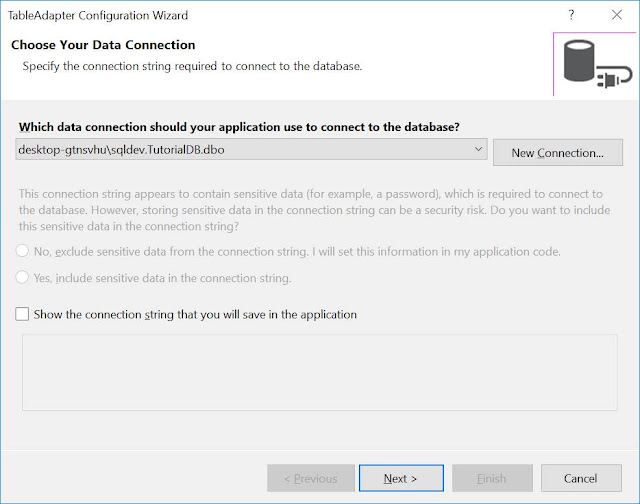The height and width of the screenshot is (504, 640).
Task: Open the New Connection dialog
Action: point(558,153)
